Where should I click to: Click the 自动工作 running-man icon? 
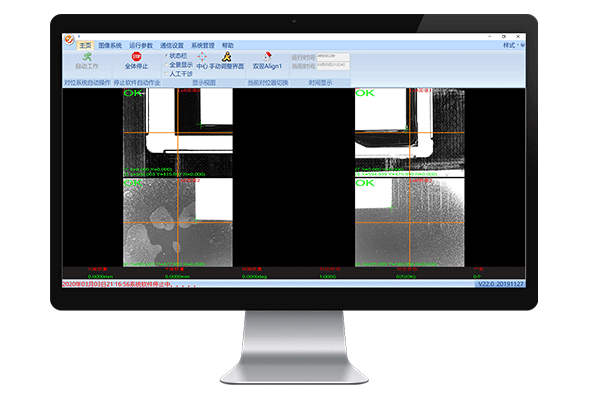coord(90,56)
